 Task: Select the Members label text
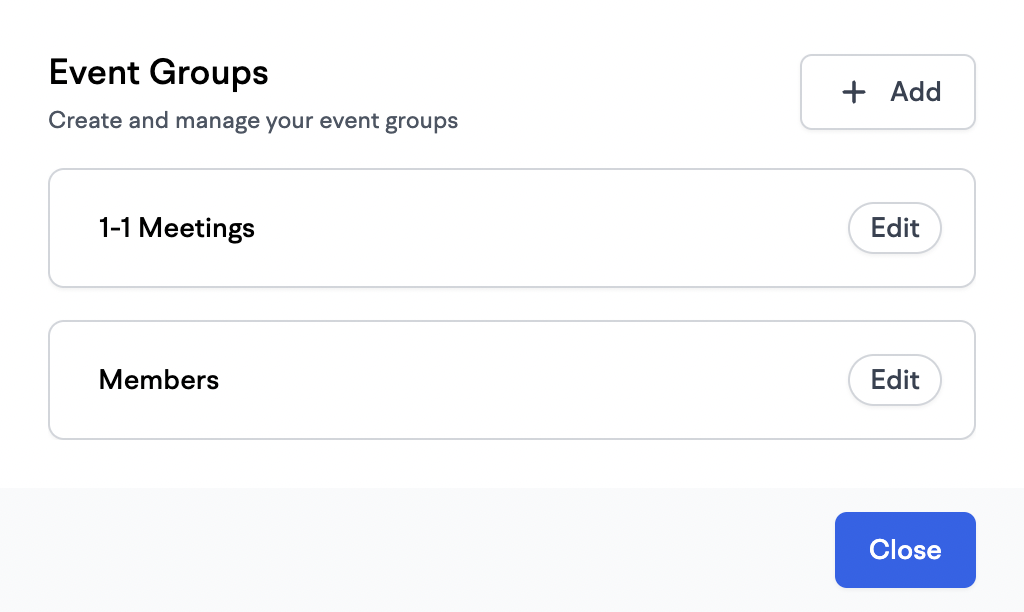point(159,380)
